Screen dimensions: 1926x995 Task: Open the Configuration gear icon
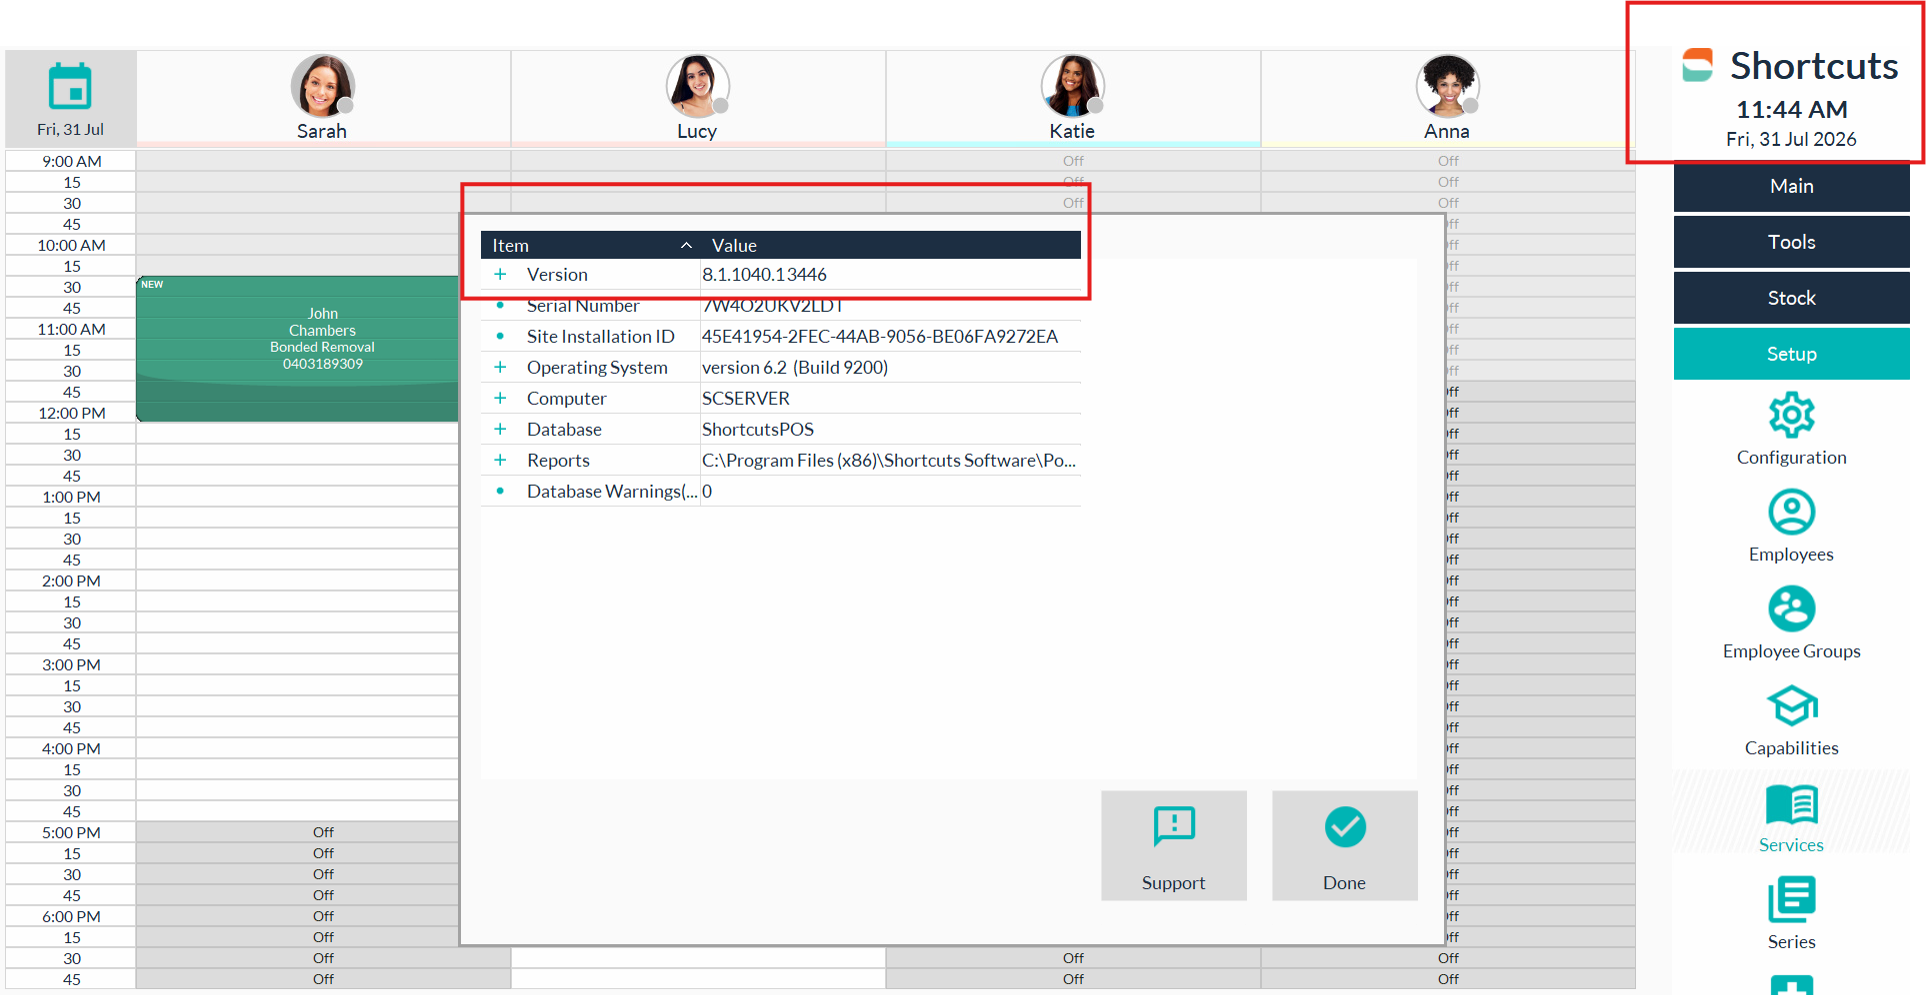pos(1791,415)
